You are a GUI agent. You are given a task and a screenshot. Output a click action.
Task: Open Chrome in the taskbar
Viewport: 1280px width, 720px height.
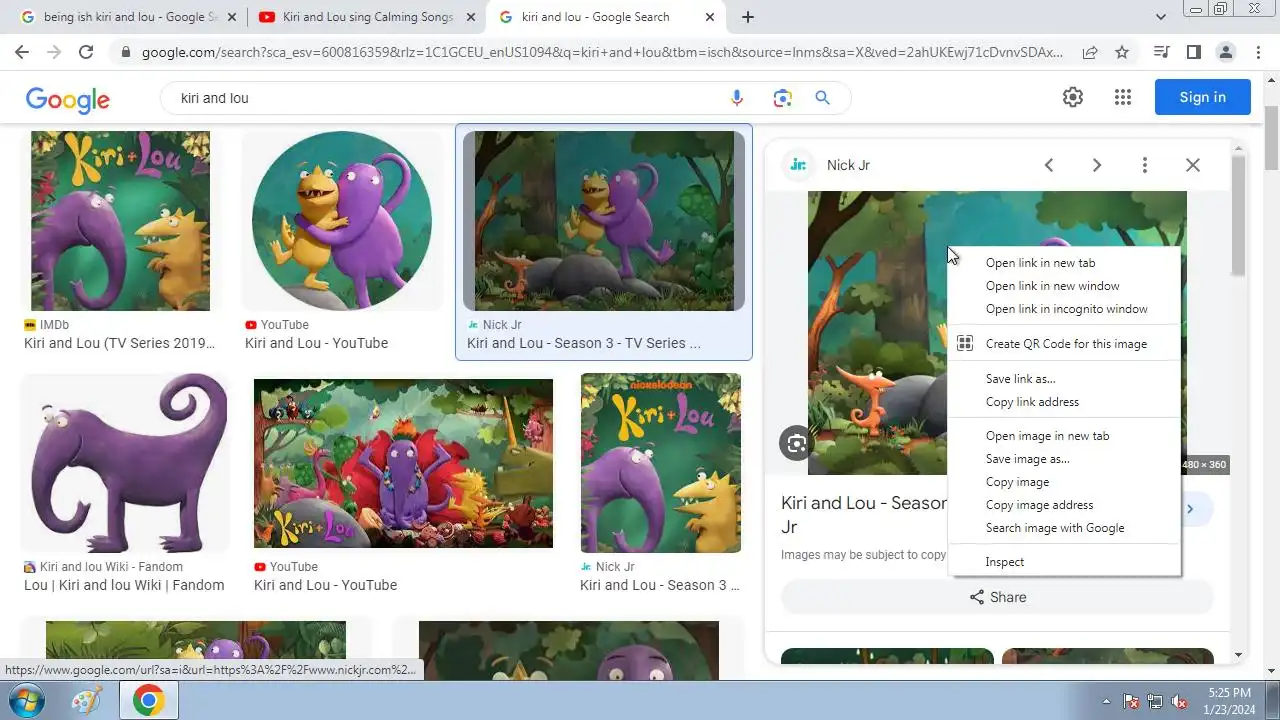[148, 701]
